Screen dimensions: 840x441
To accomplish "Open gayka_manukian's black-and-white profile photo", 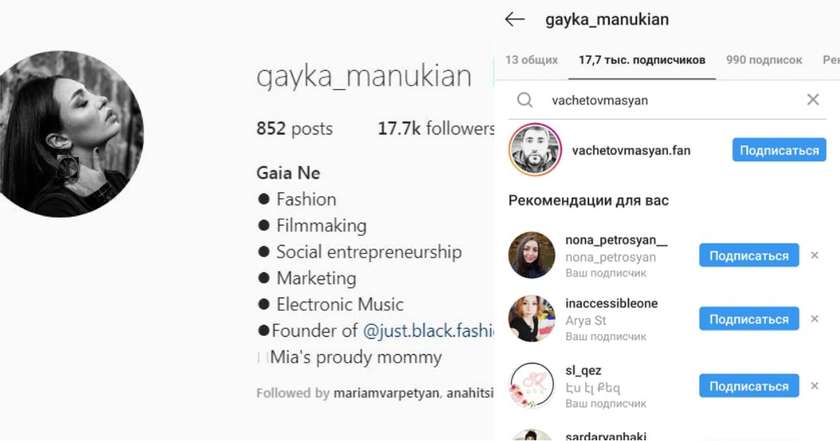I will tap(67, 134).
